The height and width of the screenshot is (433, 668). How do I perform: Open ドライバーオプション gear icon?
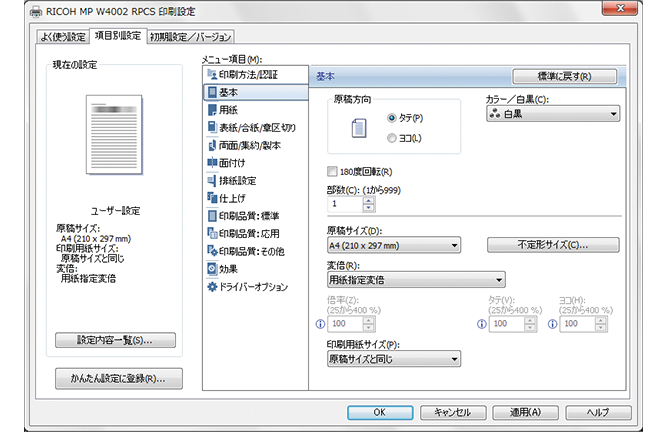[x=211, y=286]
